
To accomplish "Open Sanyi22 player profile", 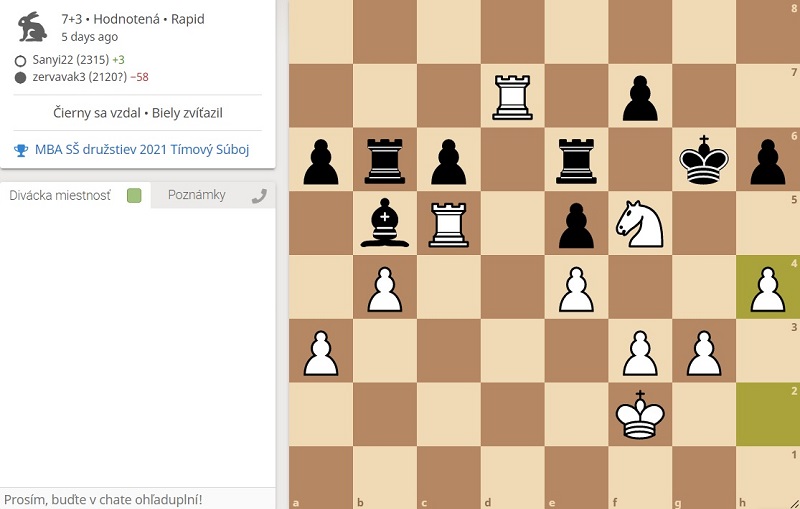I will (x=60, y=60).
